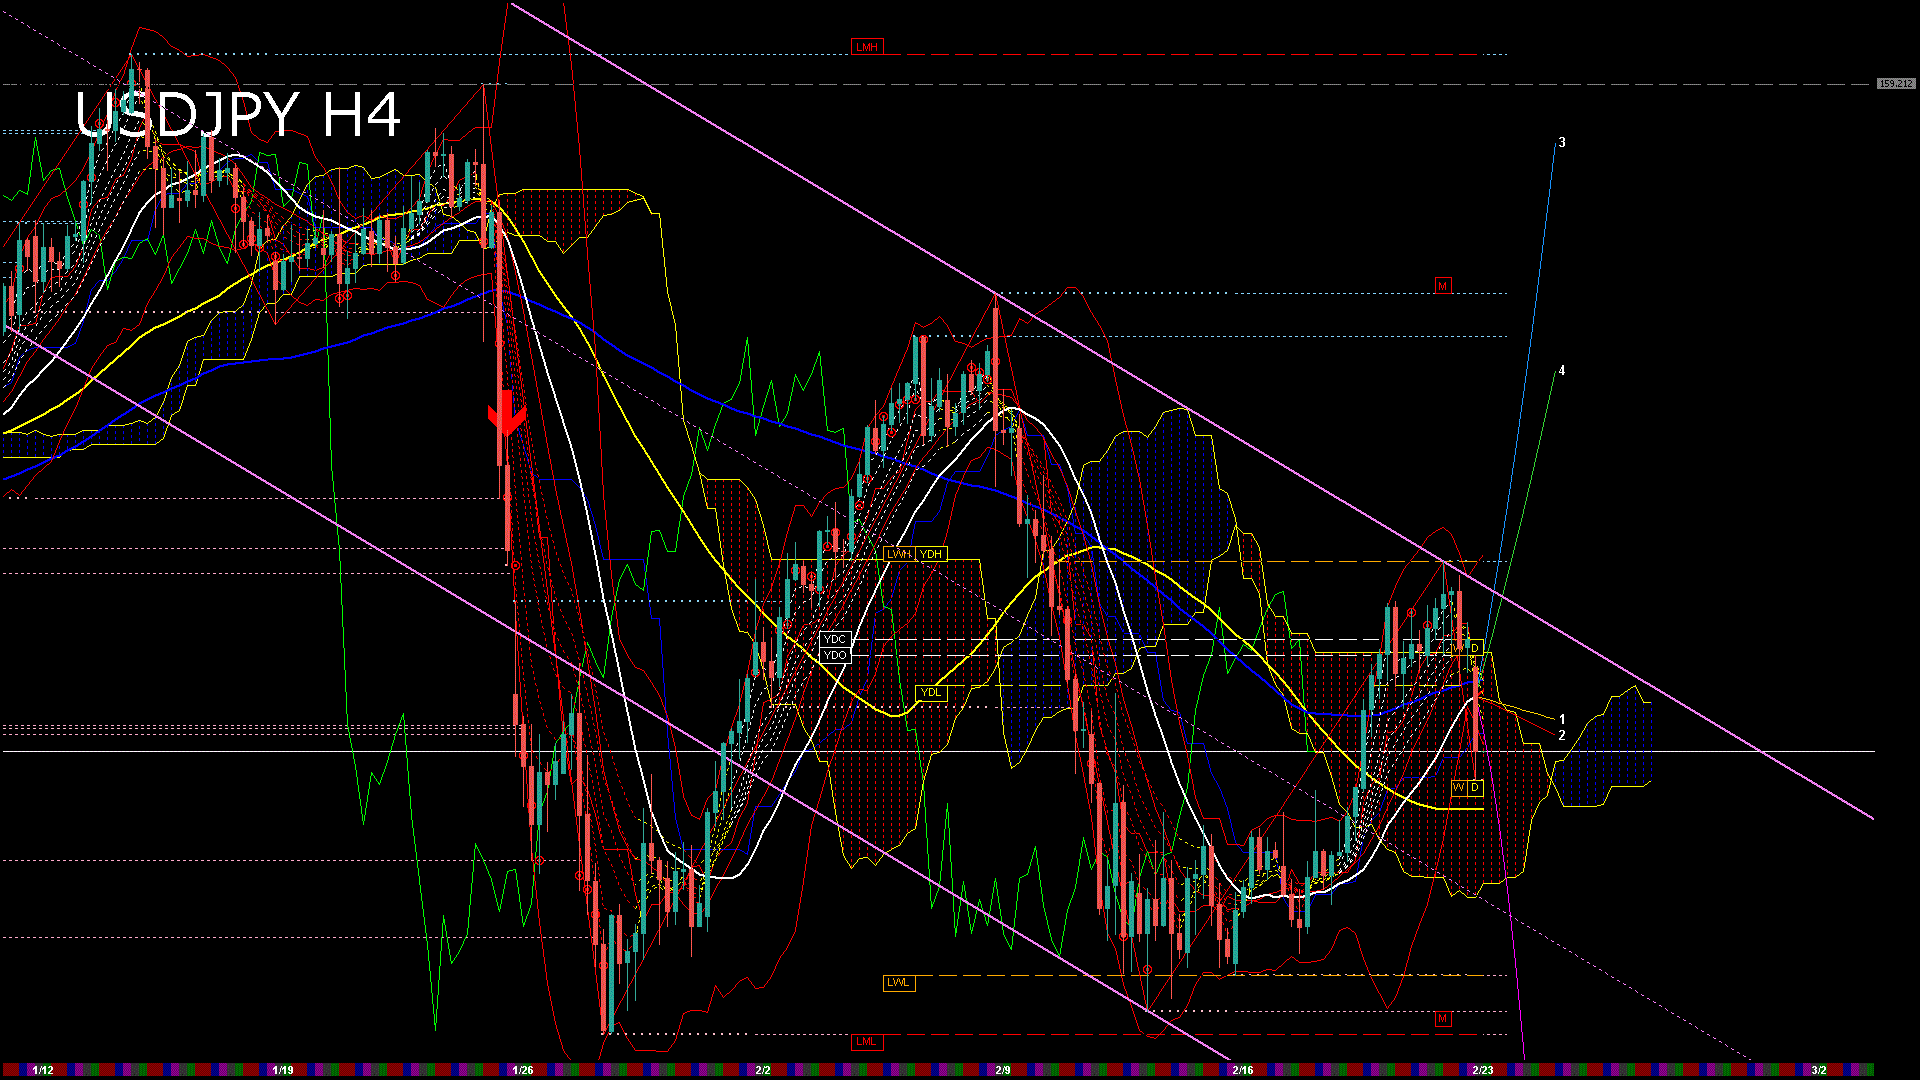
Task: Click the 159.212 price tag on the right
Action: 1896,84
